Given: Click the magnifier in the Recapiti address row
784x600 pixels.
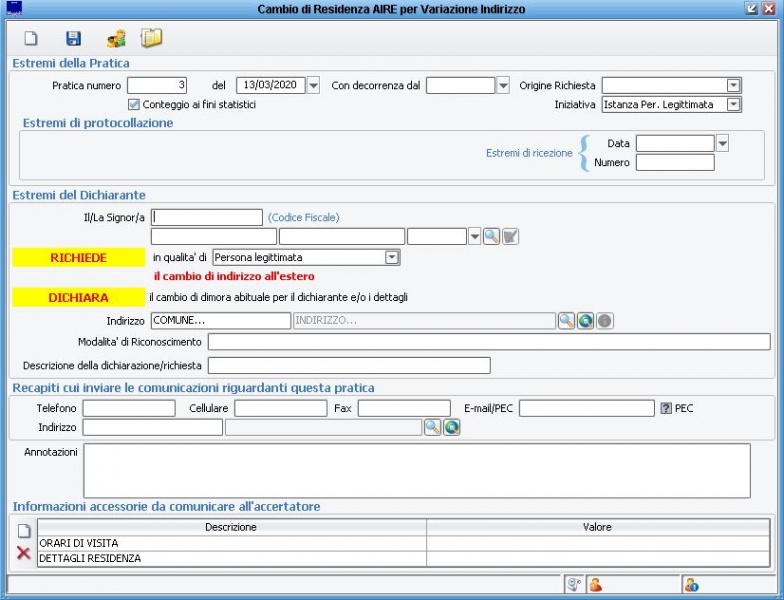Looking at the screenshot, I should [432, 428].
